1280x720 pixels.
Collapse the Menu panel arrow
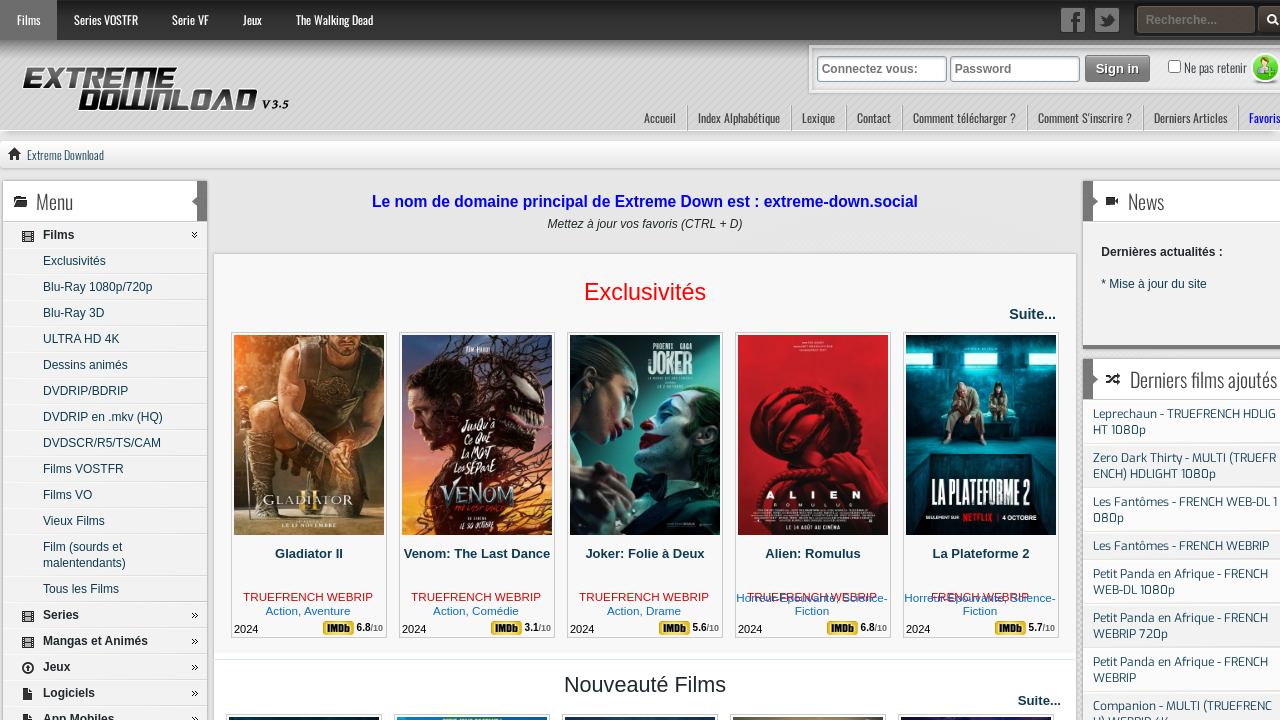click(200, 201)
